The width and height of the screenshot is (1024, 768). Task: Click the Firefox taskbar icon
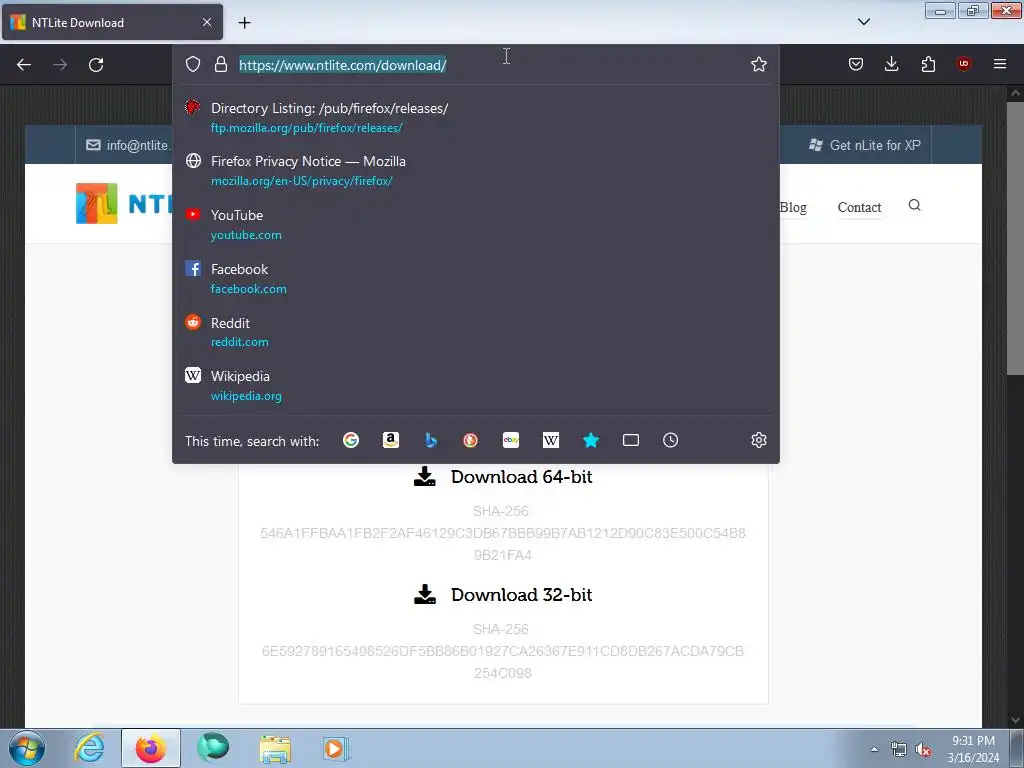(x=151, y=748)
